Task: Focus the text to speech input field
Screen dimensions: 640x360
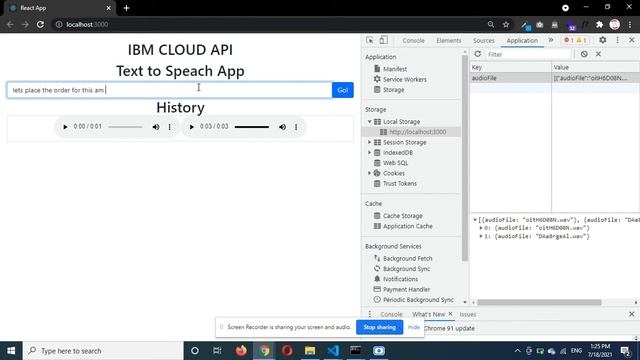Action: tap(169, 90)
